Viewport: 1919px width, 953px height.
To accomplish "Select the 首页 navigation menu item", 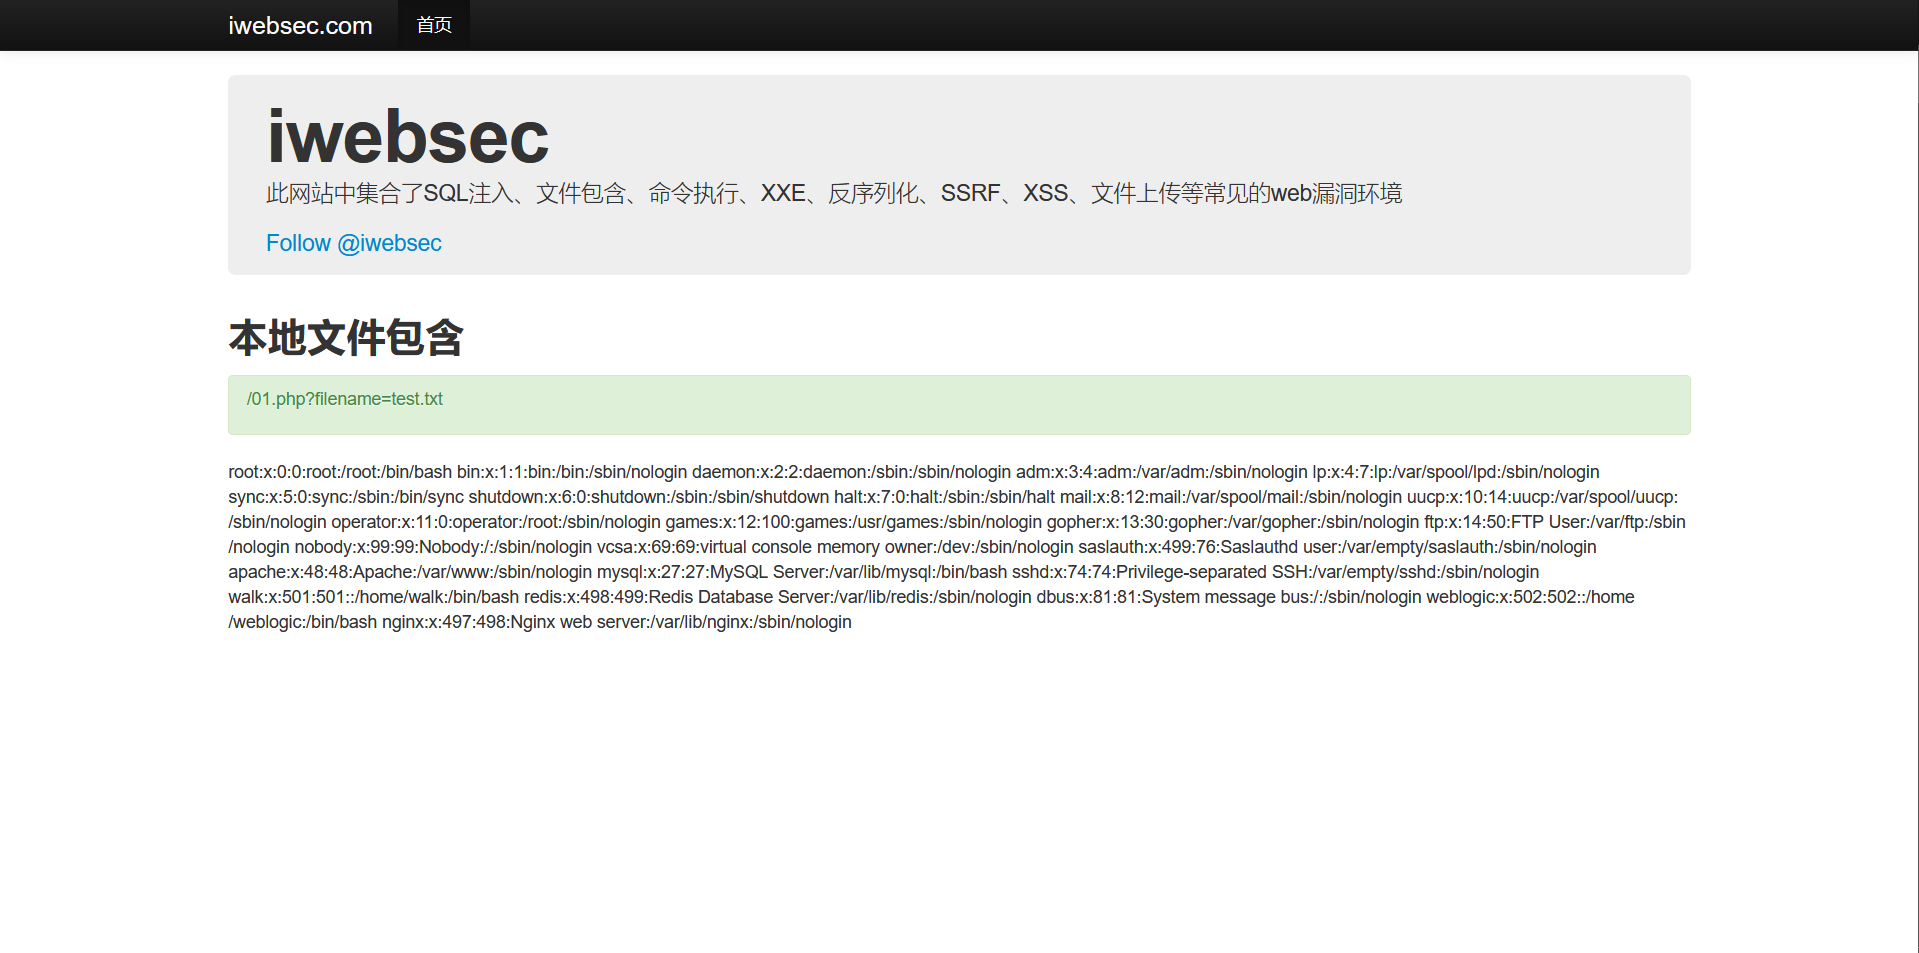I will 434,25.
